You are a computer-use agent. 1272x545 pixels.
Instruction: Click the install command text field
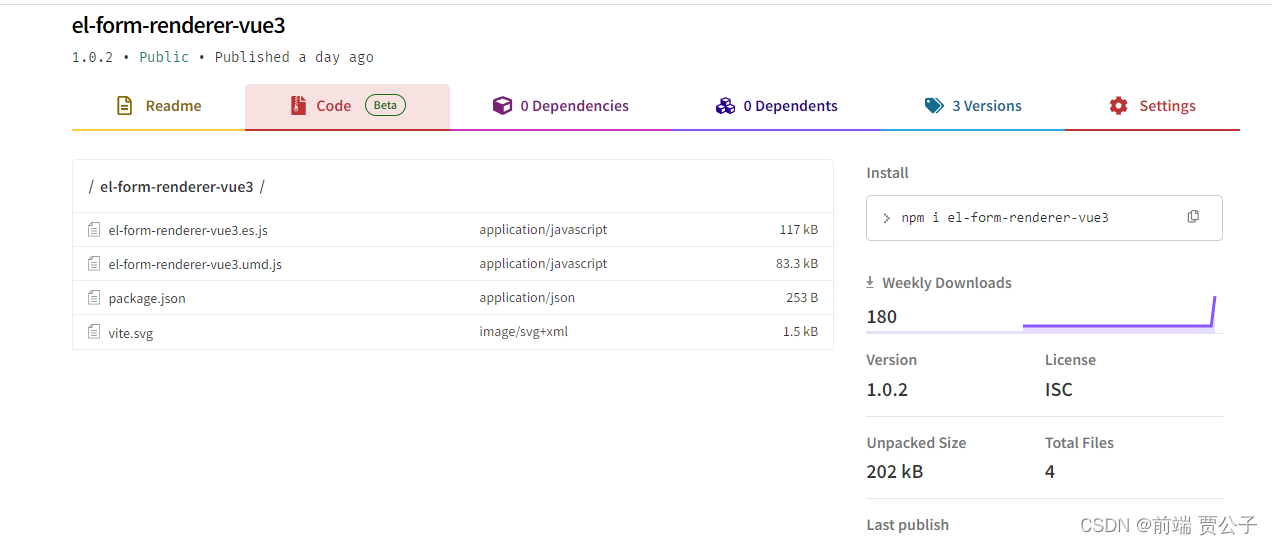1044,218
